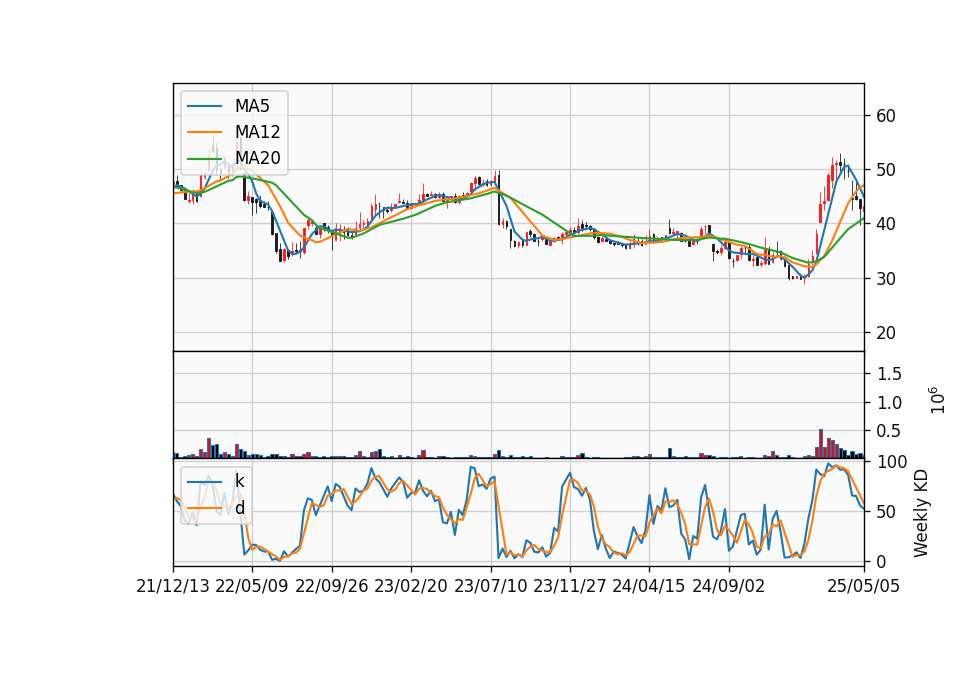Click the tallest volume bar near 2025
This screenshot has height=690, width=960.
[x=821, y=444]
